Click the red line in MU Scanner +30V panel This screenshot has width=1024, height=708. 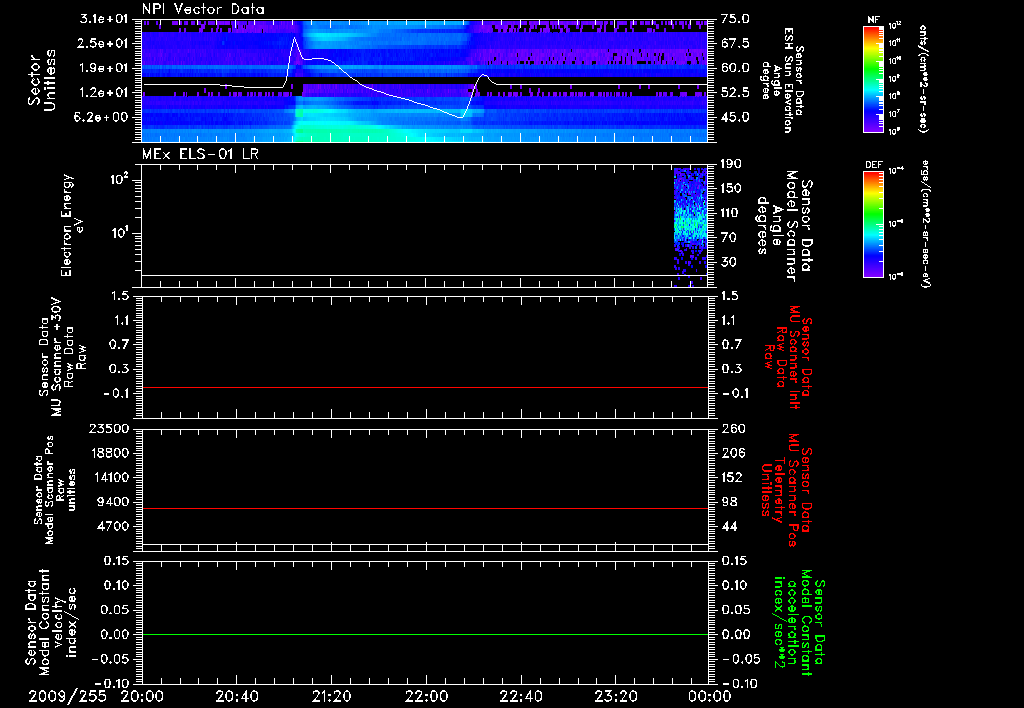coord(425,387)
